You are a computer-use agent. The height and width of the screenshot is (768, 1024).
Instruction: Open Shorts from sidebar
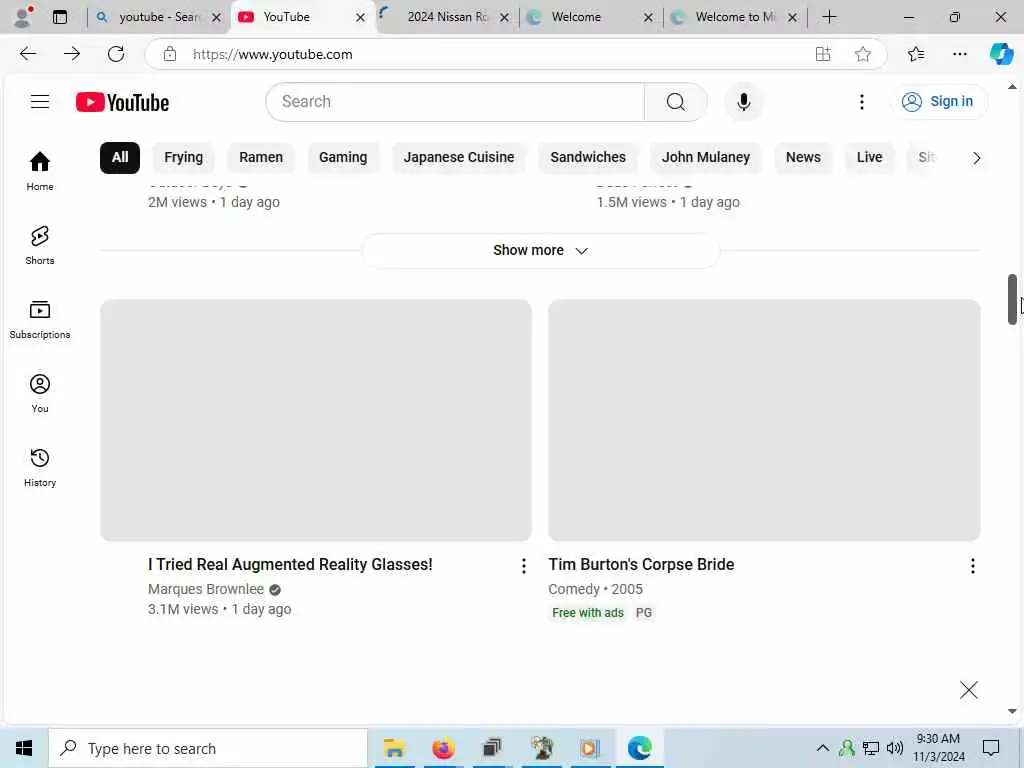coord(40,246)
